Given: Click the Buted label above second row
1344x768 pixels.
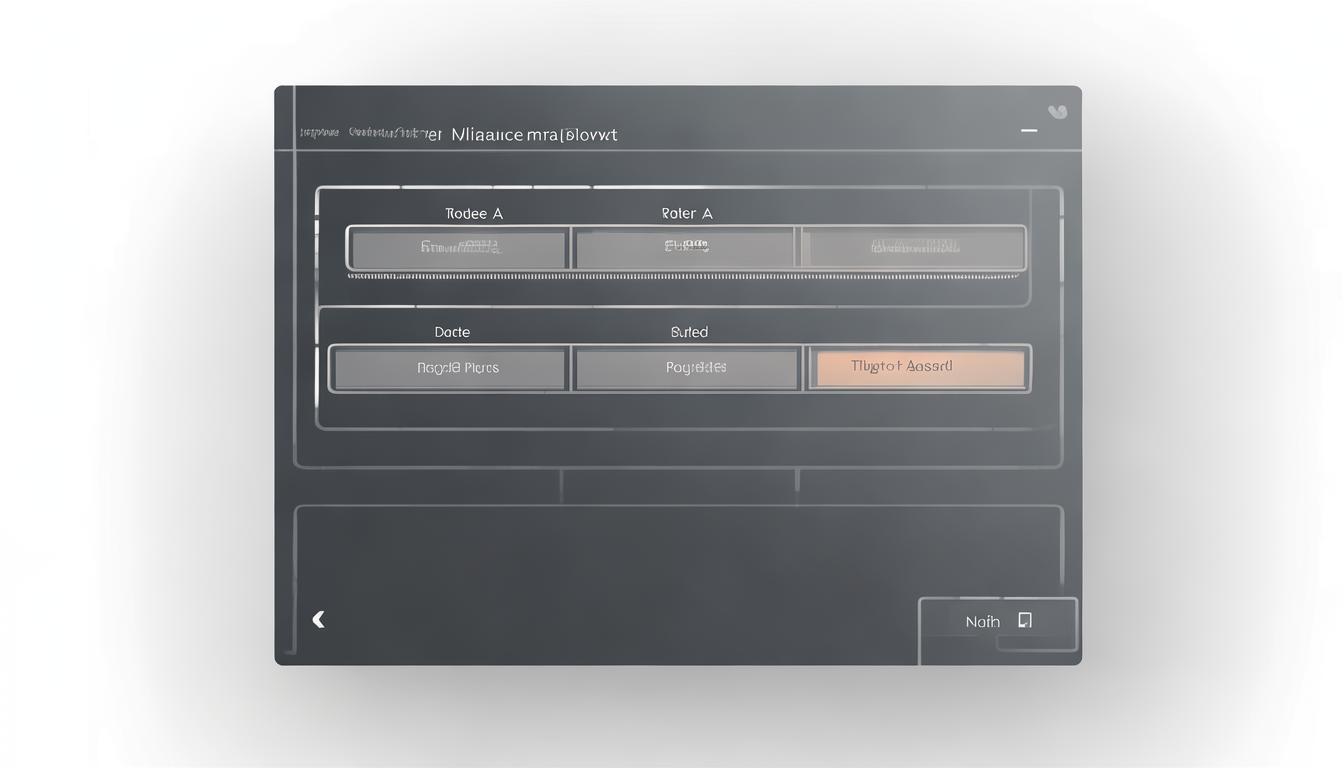Looking at the screenshot, I should [x=689, y=332].
